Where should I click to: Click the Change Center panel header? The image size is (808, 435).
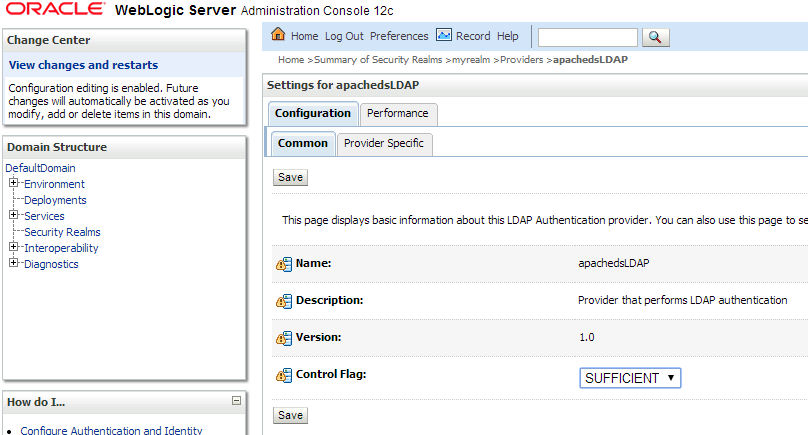click(125, 40)
